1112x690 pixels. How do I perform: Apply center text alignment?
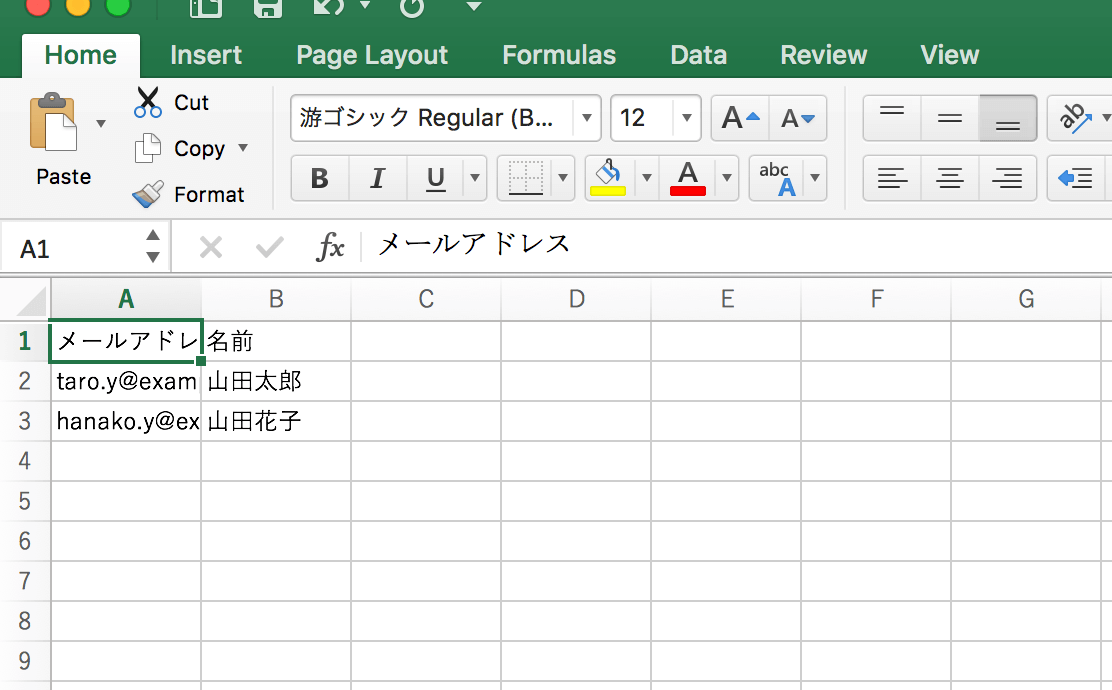pos(948,178)
